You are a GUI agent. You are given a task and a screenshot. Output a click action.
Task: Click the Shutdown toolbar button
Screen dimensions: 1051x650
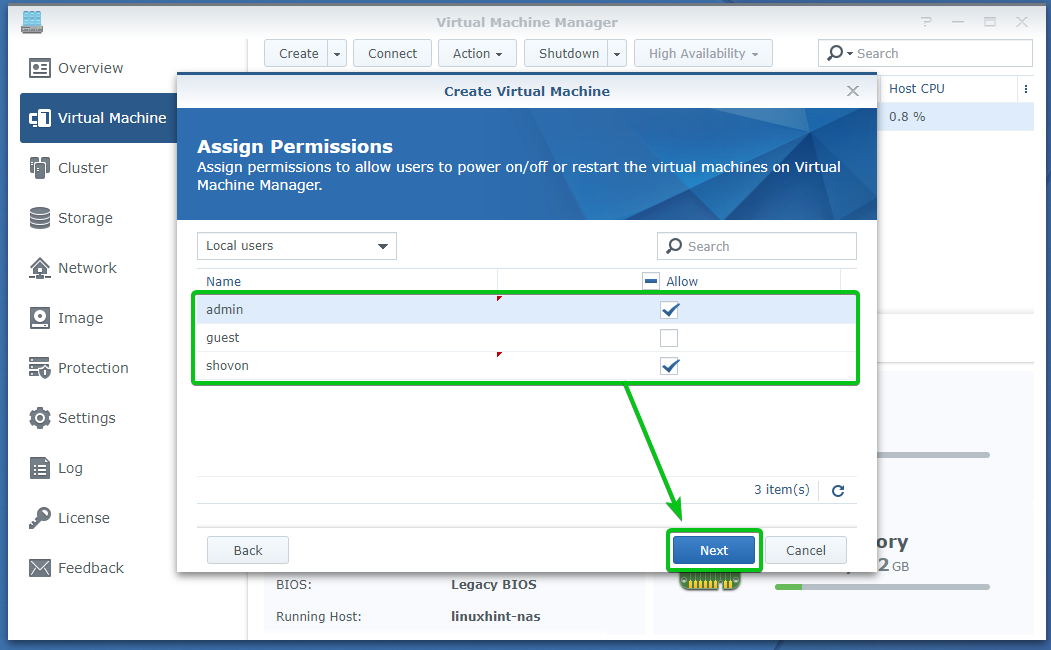[x=566, y=54]
